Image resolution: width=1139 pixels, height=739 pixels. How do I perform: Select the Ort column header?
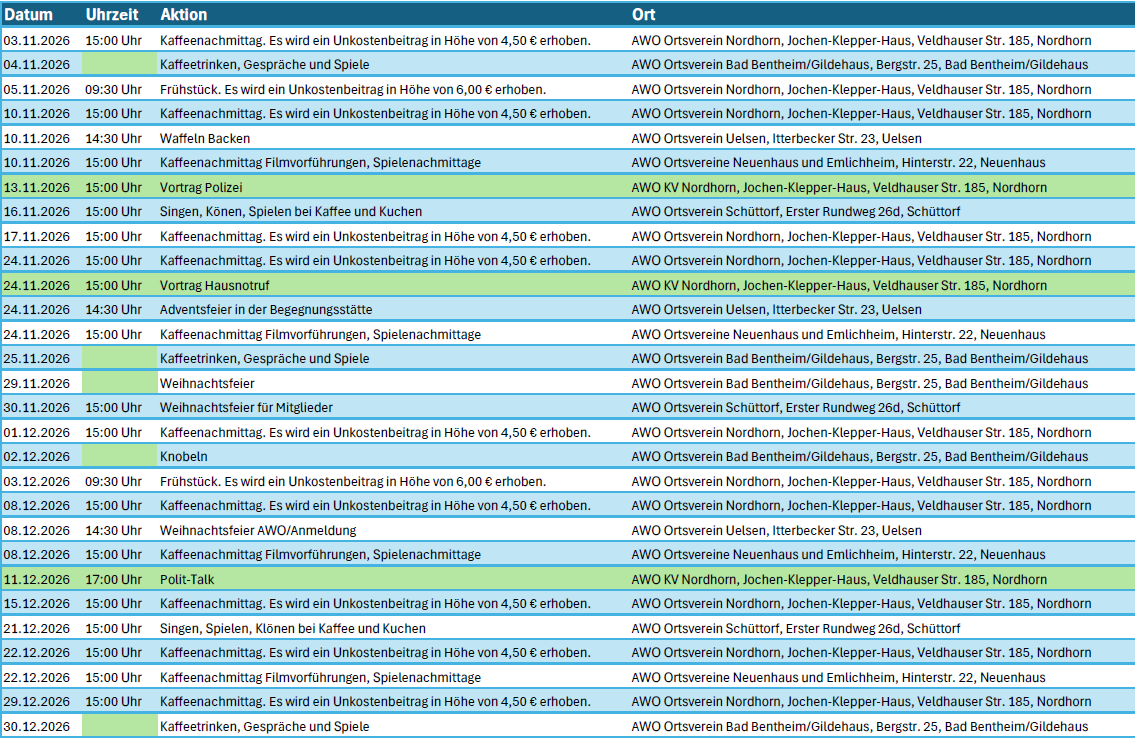[644, 15]
